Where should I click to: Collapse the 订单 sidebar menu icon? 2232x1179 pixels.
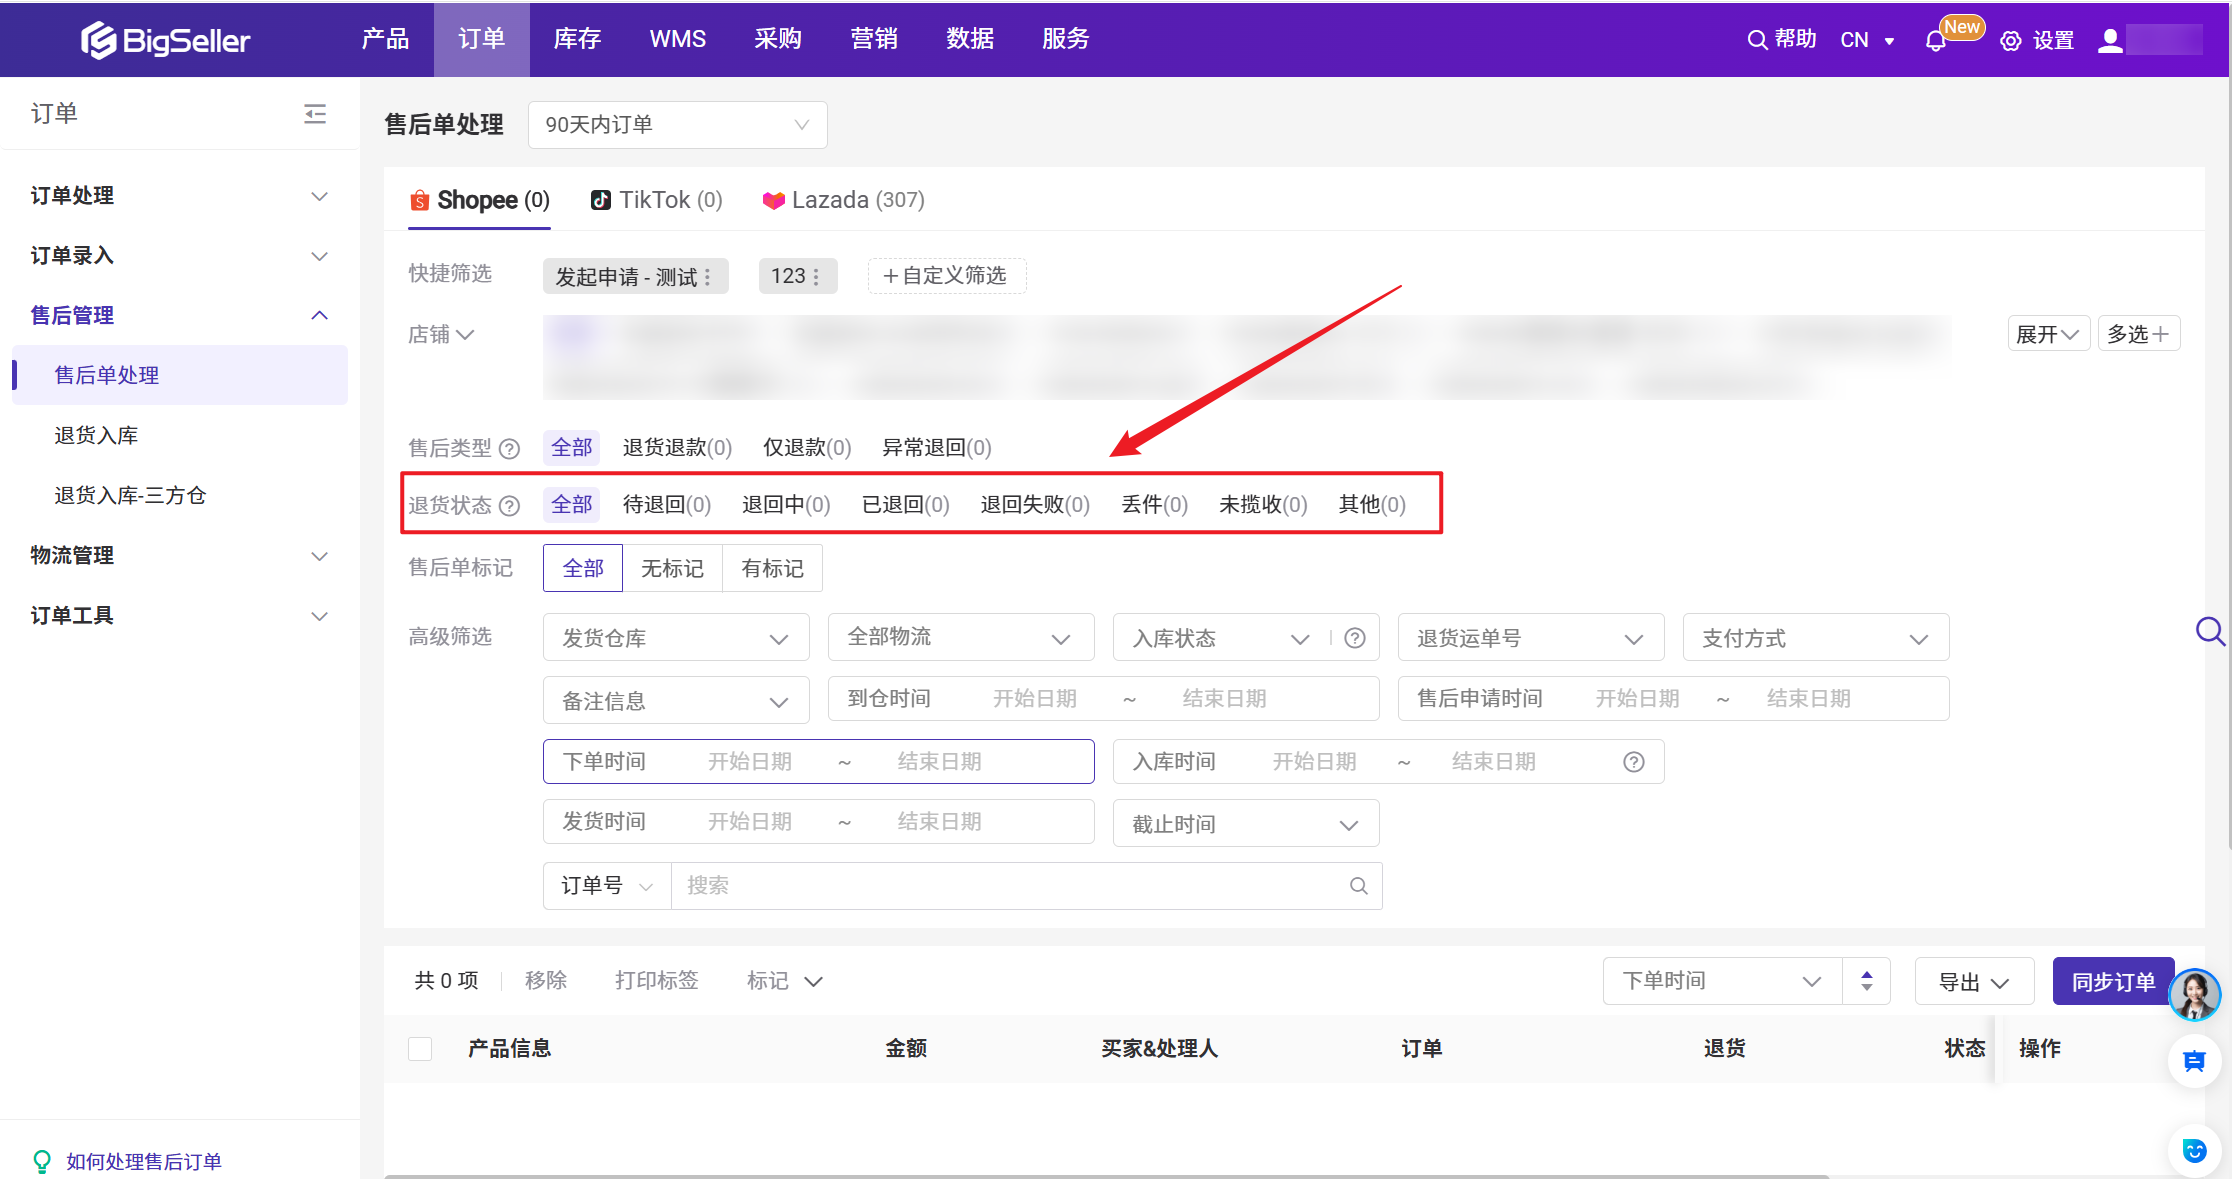[x=315, y=114]
